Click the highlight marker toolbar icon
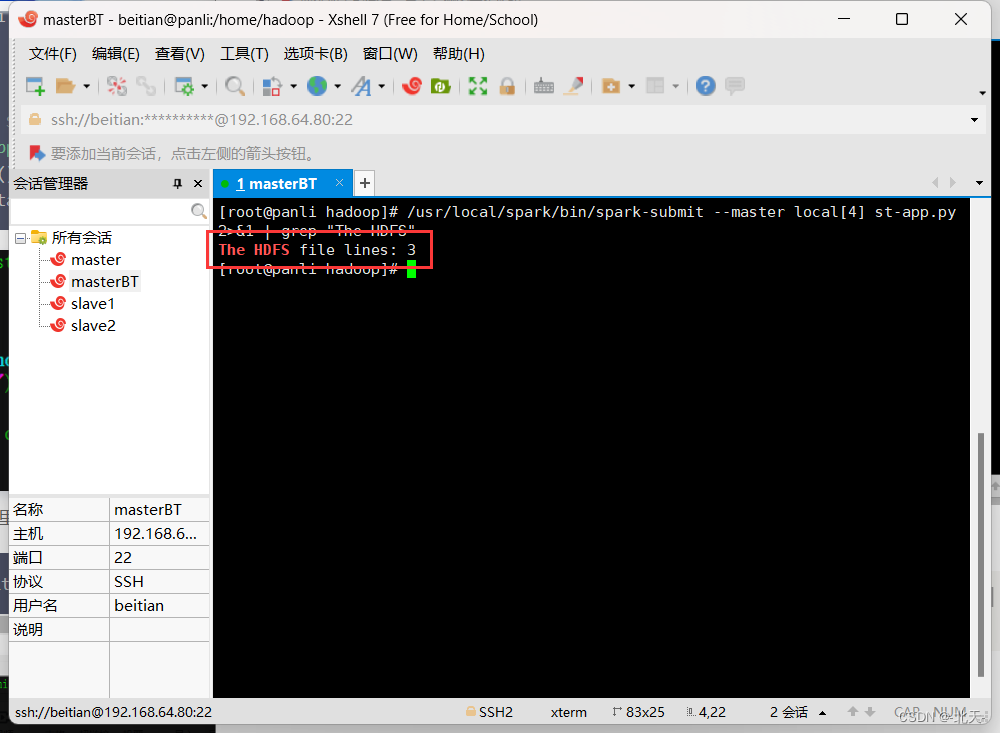The width and height of the screenshot is (1000, 733). click(x=573, y=85)
